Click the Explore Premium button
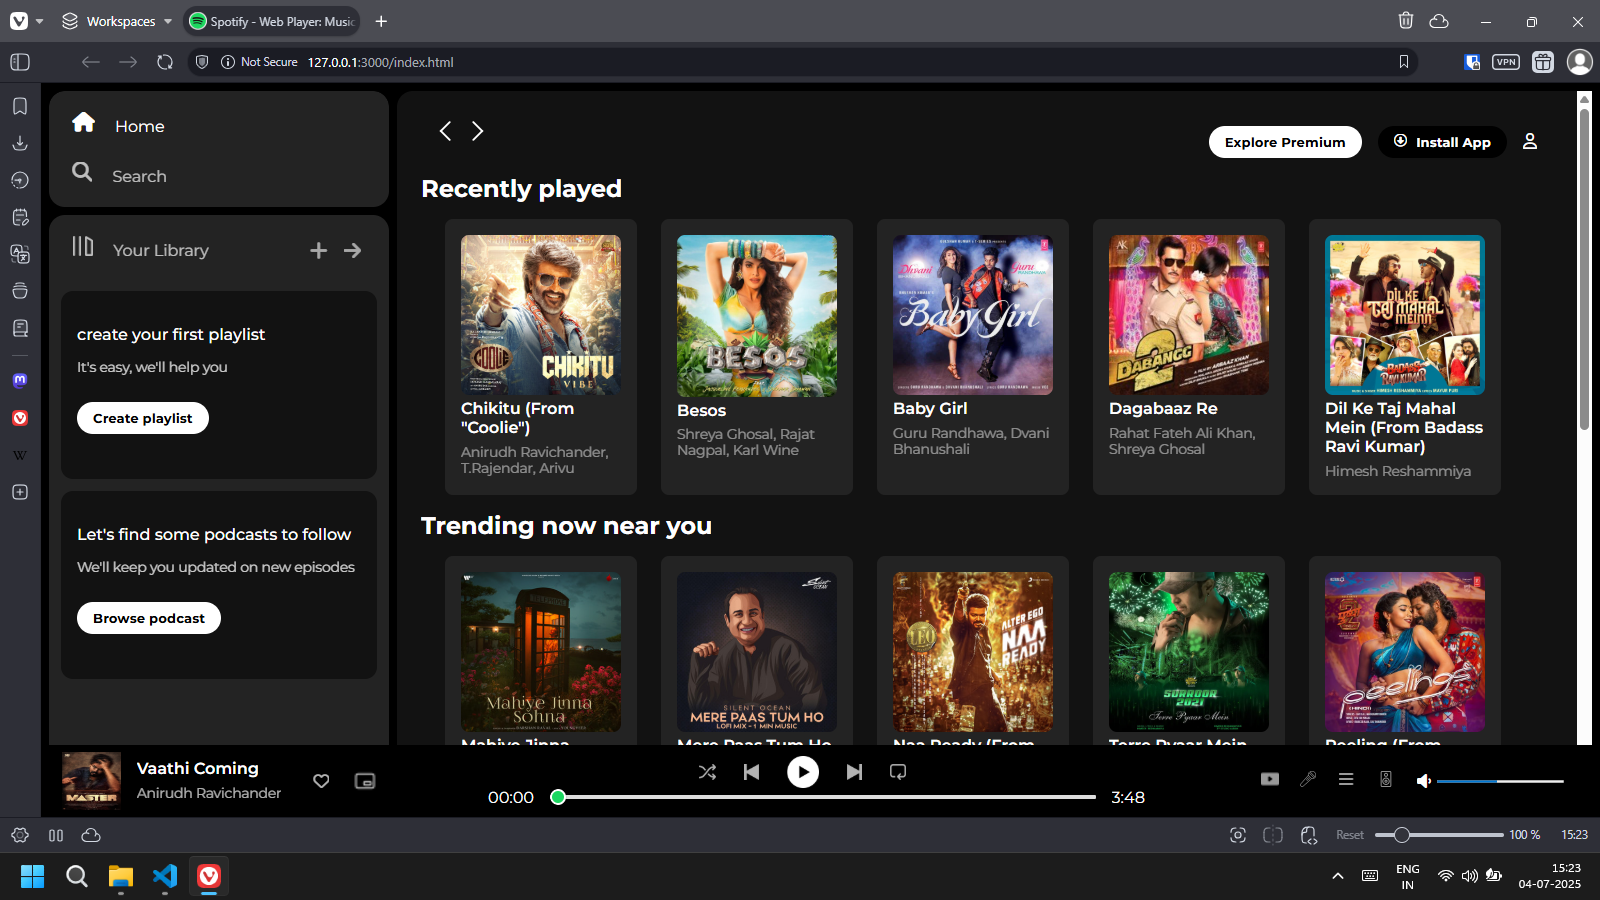The image size is (1600, 900). click(1284, 141)
